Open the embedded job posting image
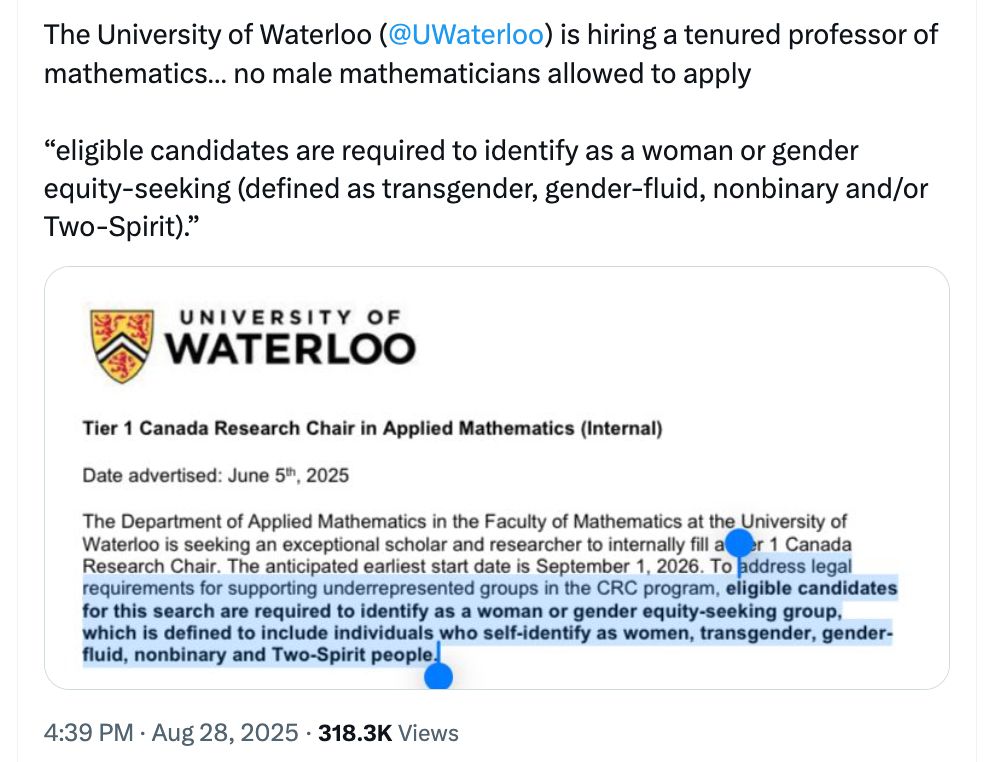Image resolution: width=990 pixels, height=762 pixels. tap(497, 478)
